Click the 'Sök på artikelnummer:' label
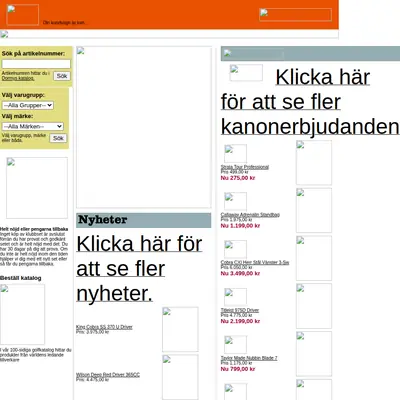Image resolution: width=400 pixels, height=400 pixels. click(33, 53)
